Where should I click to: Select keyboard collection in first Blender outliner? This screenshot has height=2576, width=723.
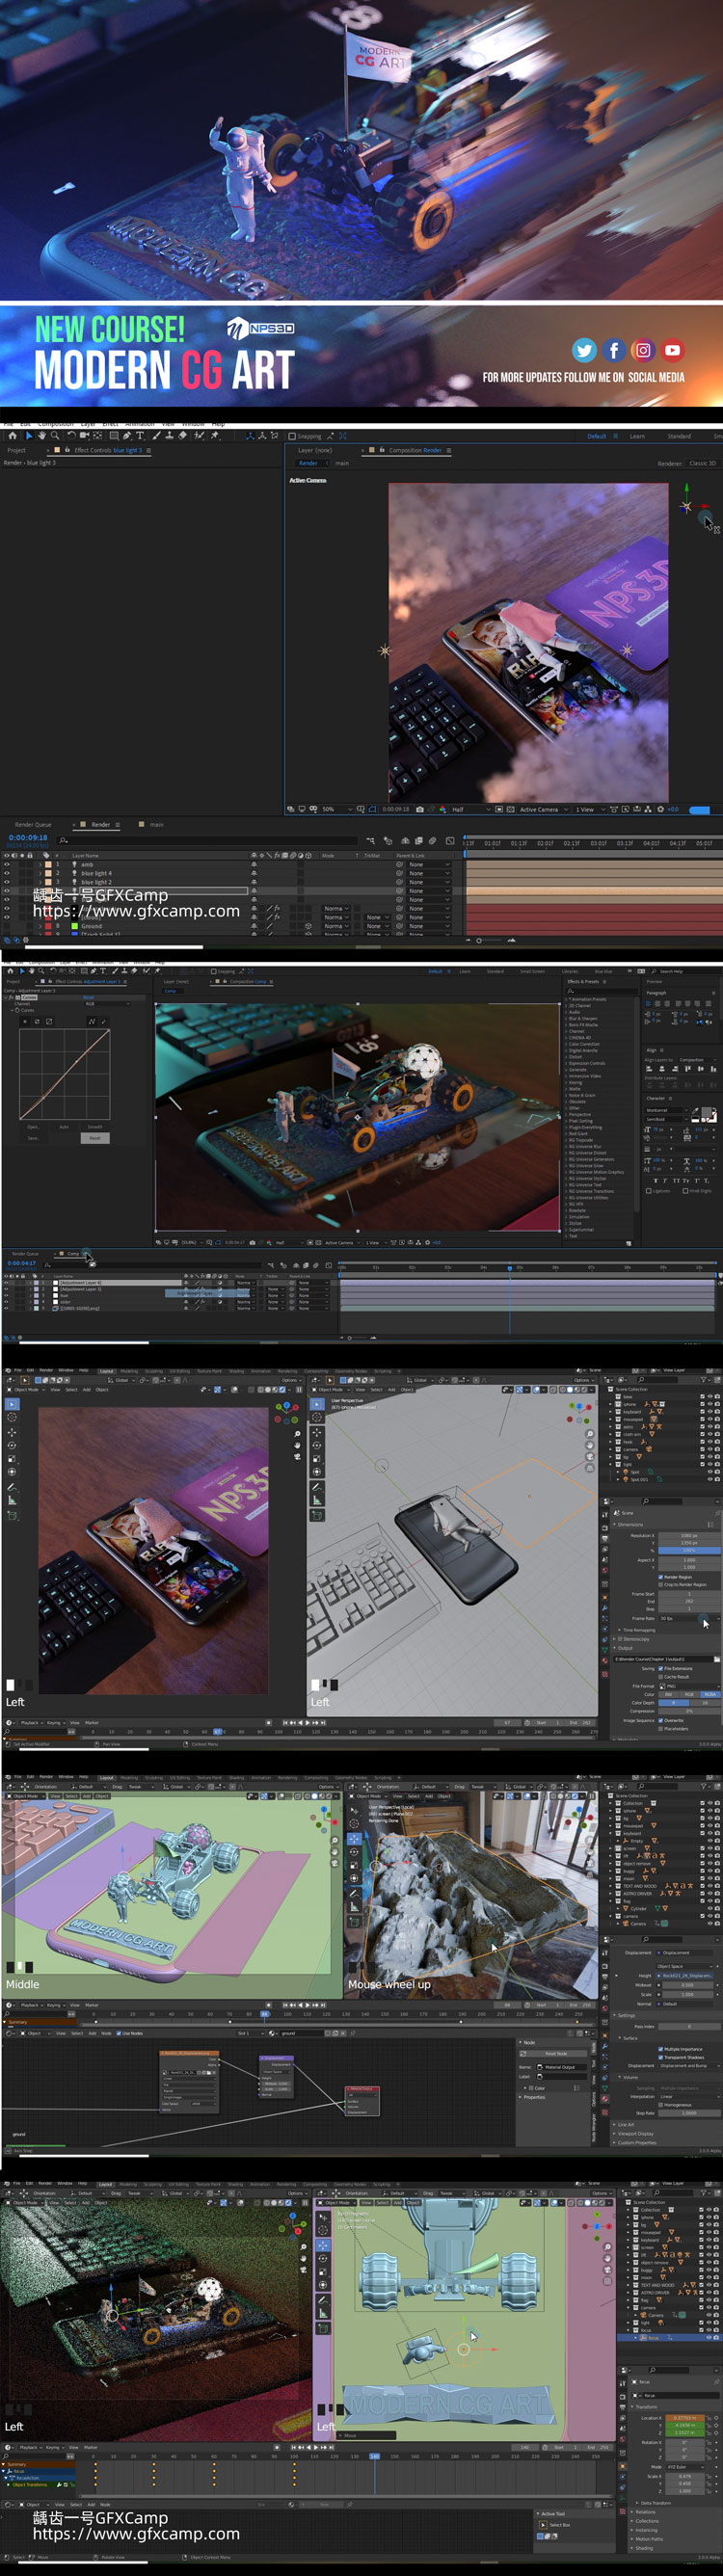[x=634, y=1411]
